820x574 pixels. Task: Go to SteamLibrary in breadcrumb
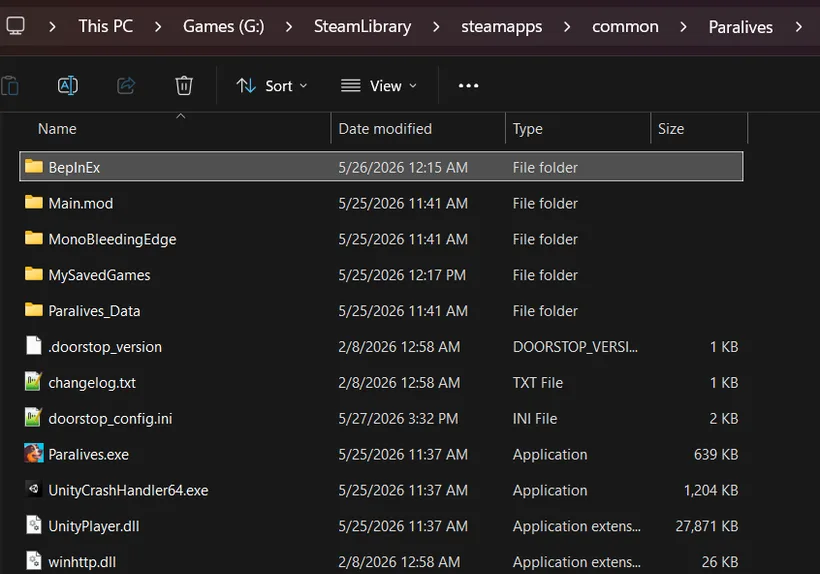[x=362, y=26]
